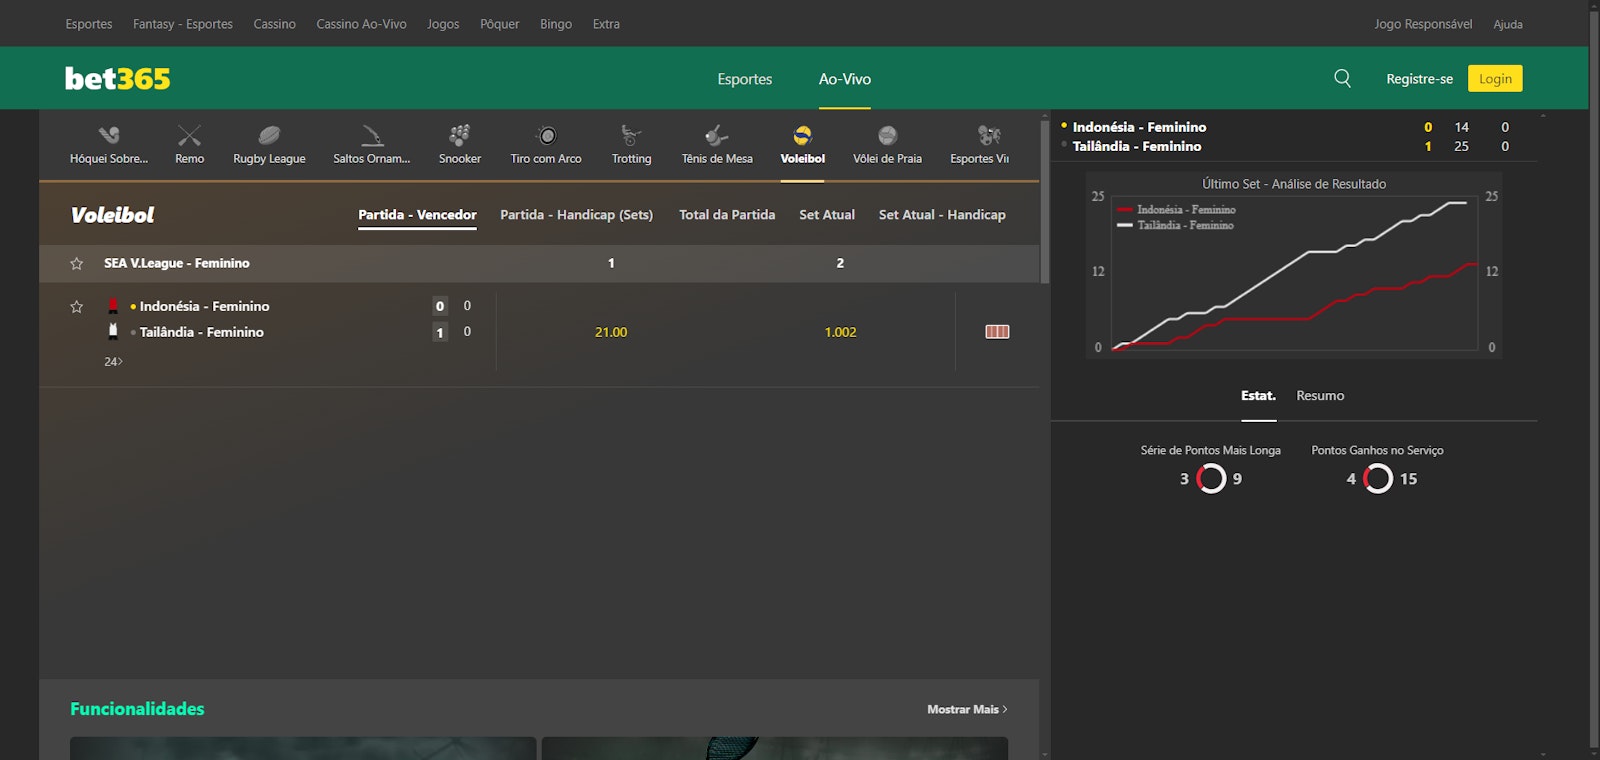Favorite the SEA V.League - Feminino league
Image resolution: width=1600 pixels, height=760 pixels.
77,264
